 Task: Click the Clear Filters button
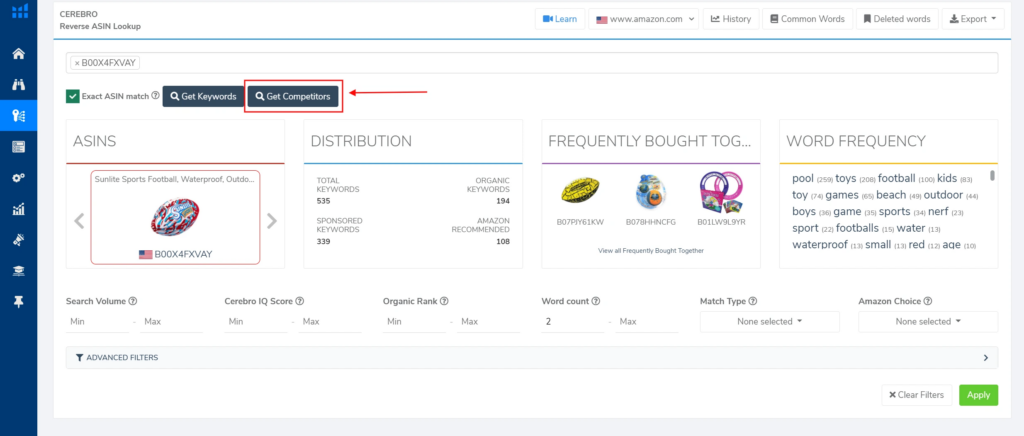point(918,395)
